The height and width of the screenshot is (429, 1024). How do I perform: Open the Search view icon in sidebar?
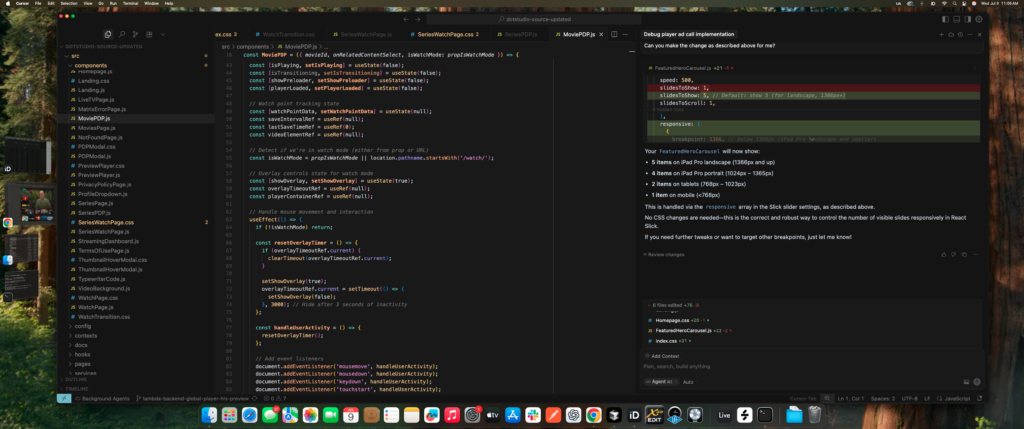pyautogui.click(x=122, y=34)
